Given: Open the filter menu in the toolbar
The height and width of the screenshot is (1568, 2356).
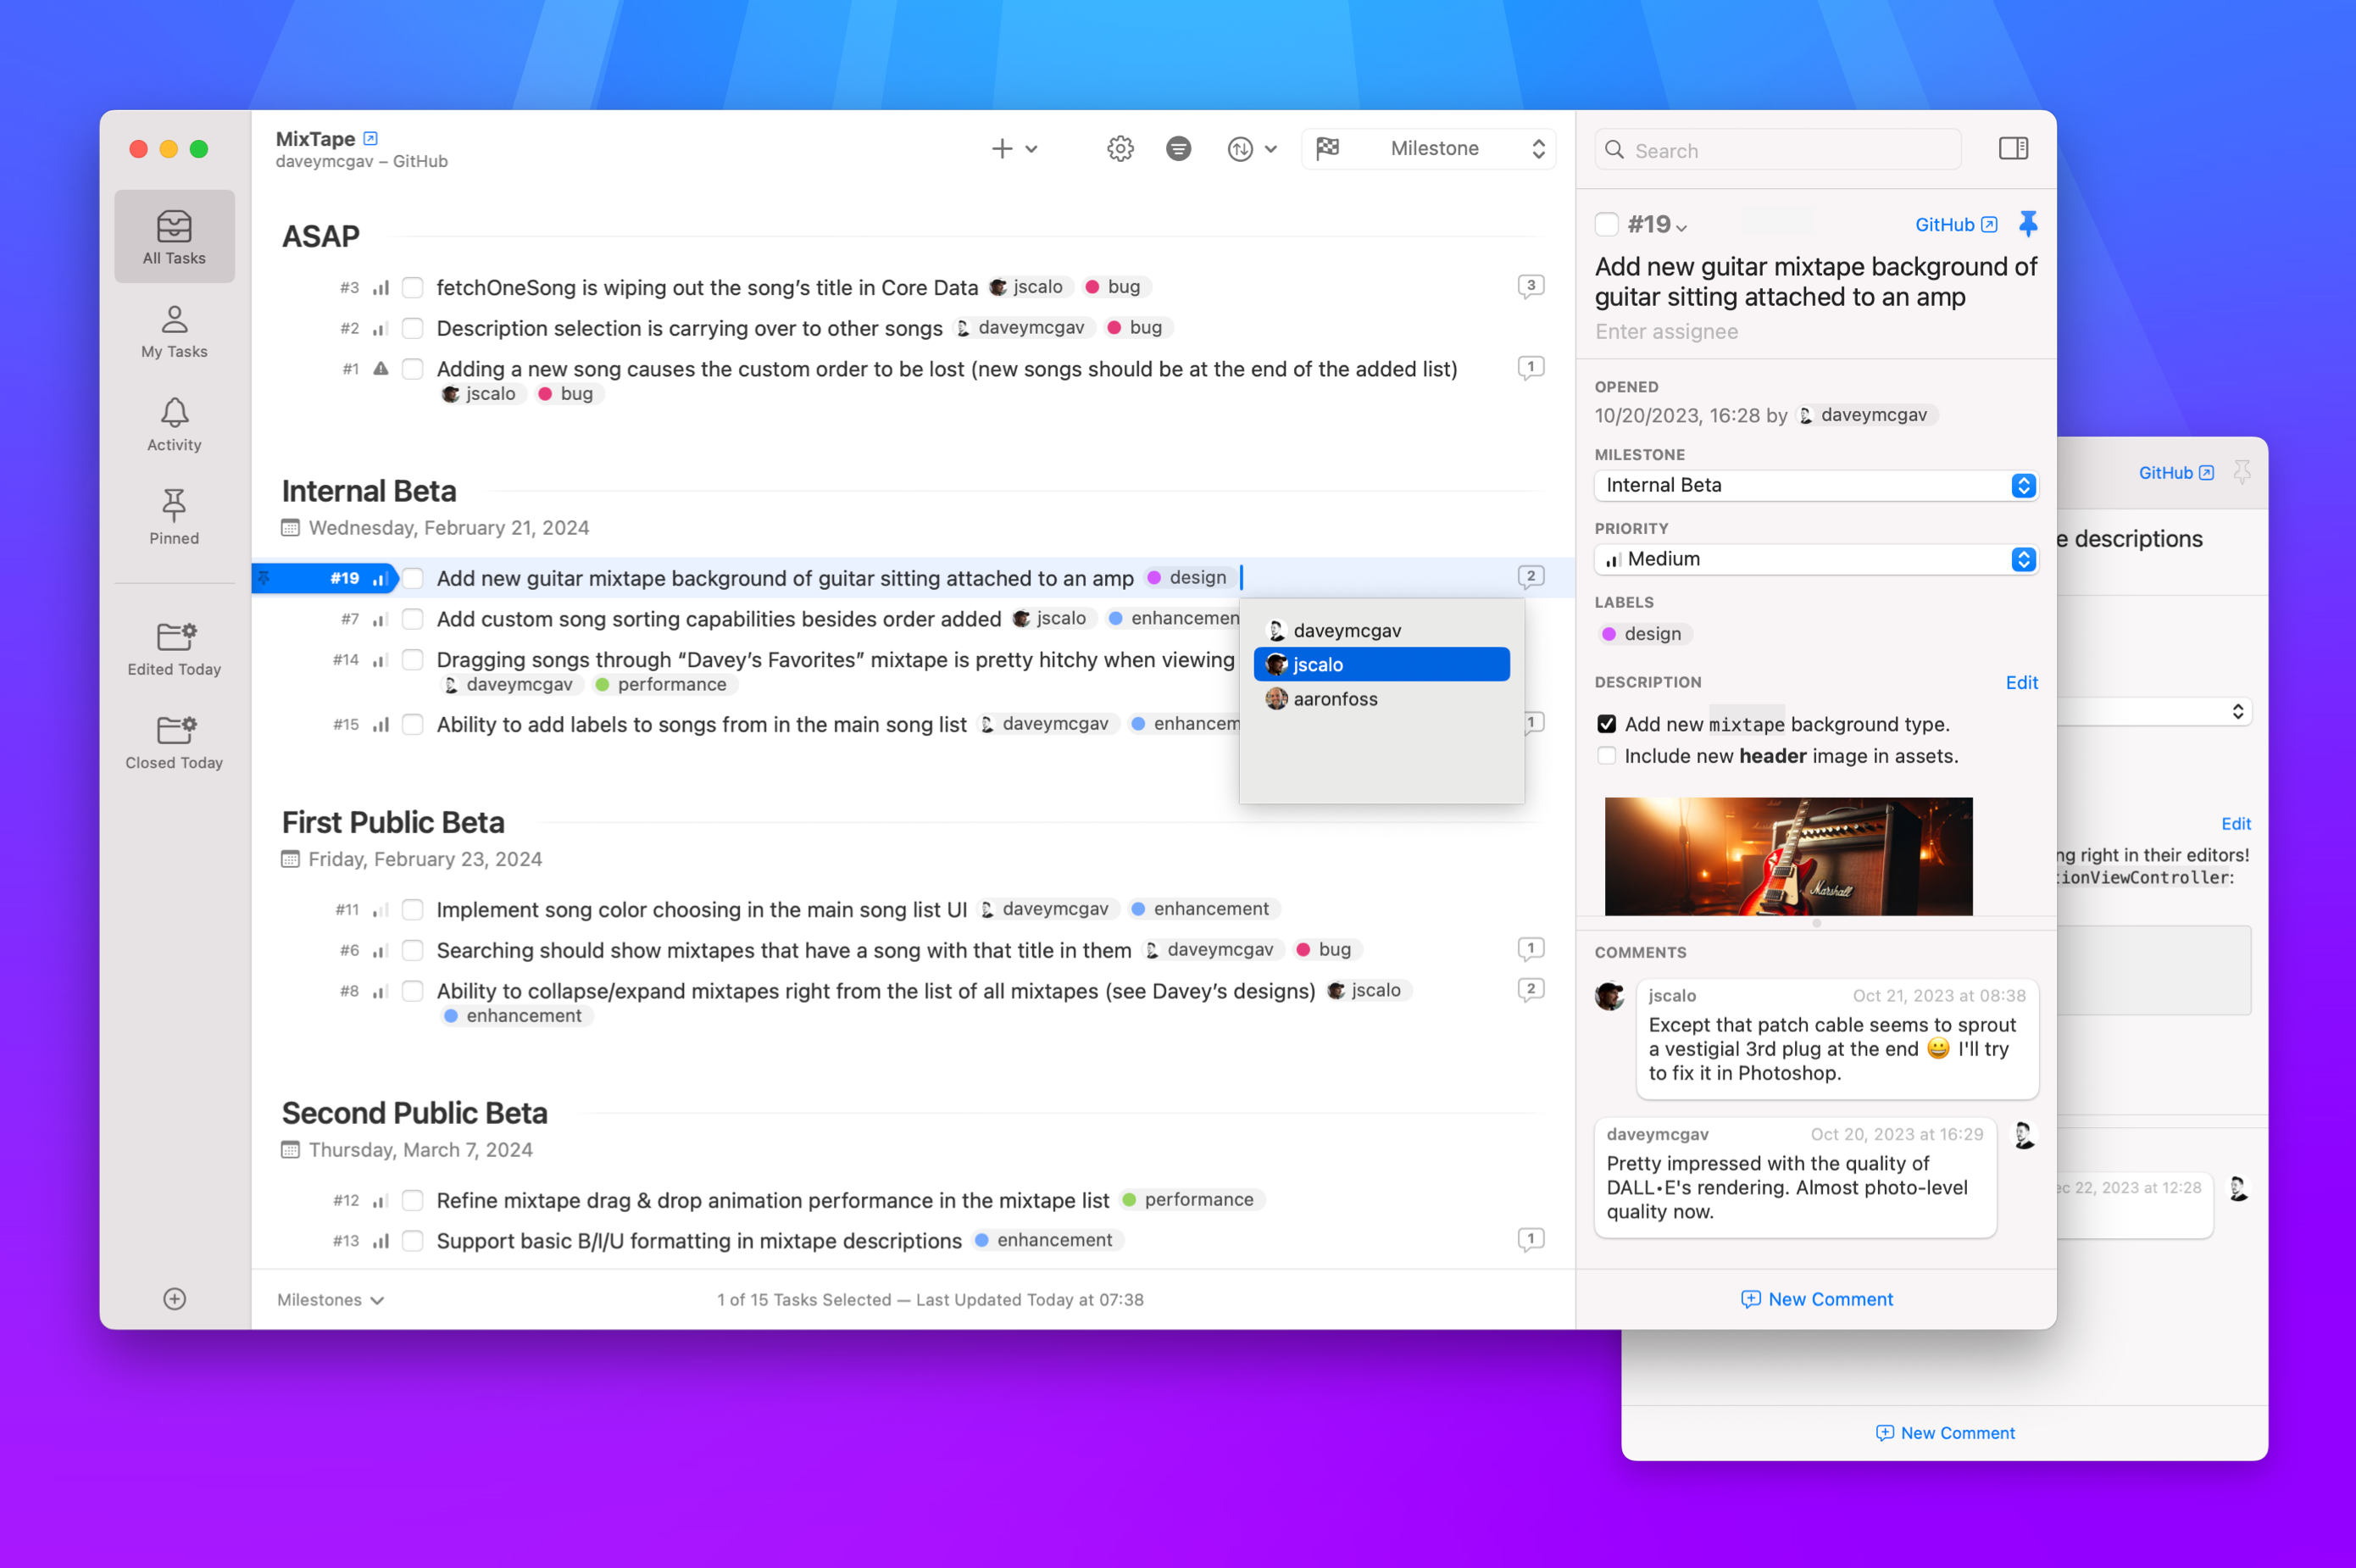Looking at the screenshot, I should pos(1179,148).
